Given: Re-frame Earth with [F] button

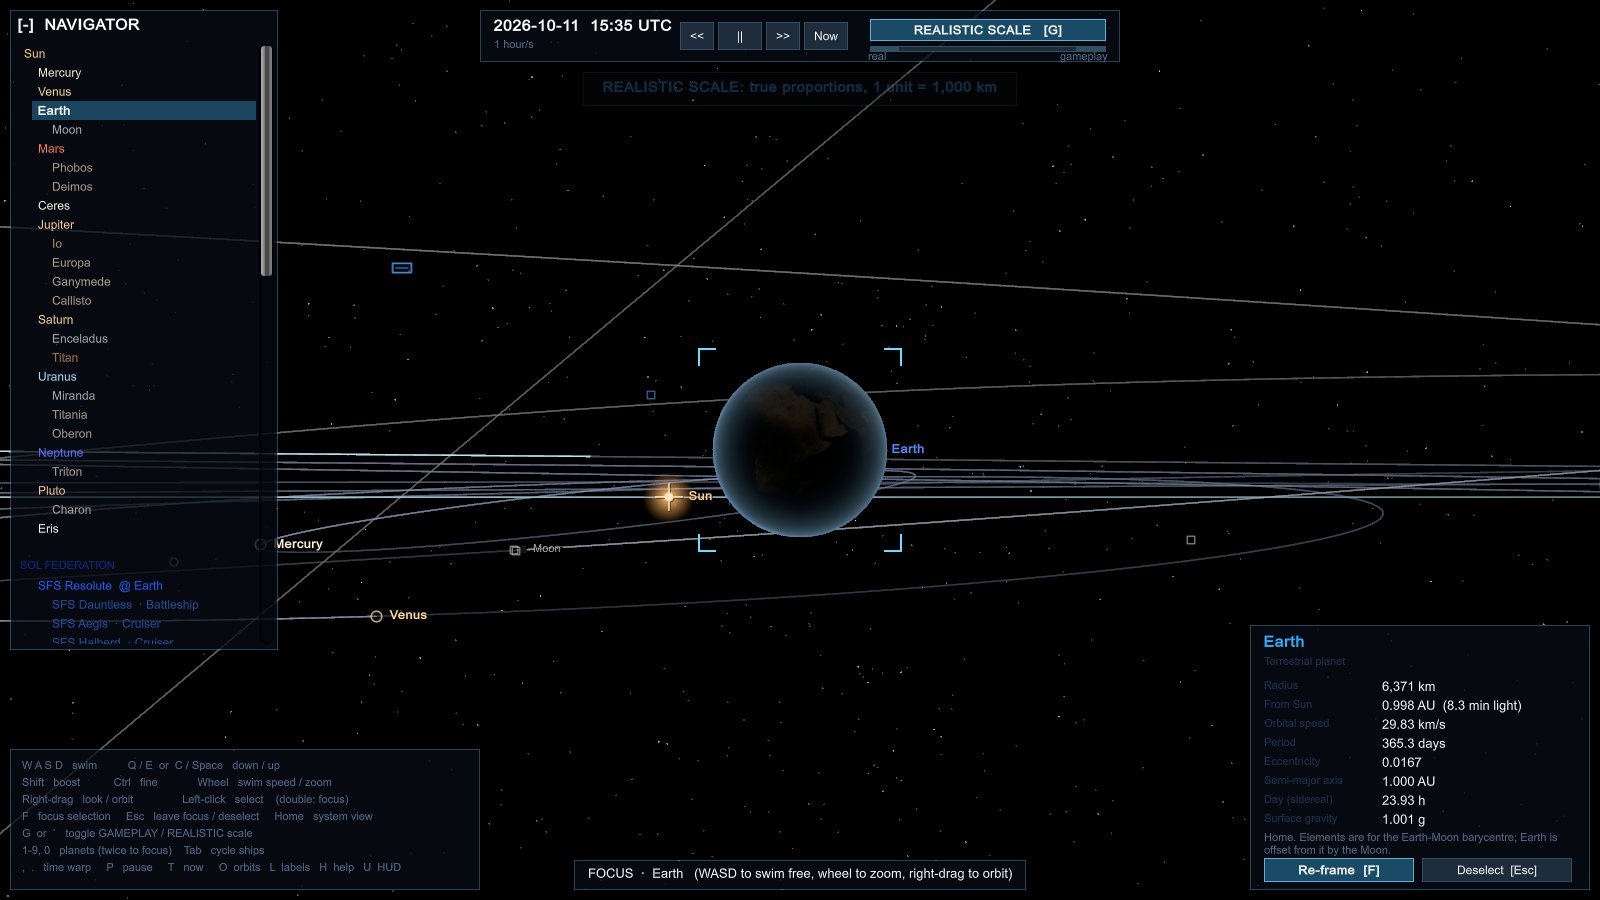Looking at the screenshot, I should (1339, 870).
